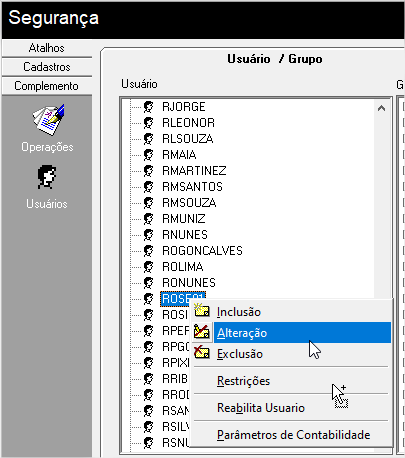Click the Usuário / Grupo heading
The image size is (405, 458).
[275, 59]
